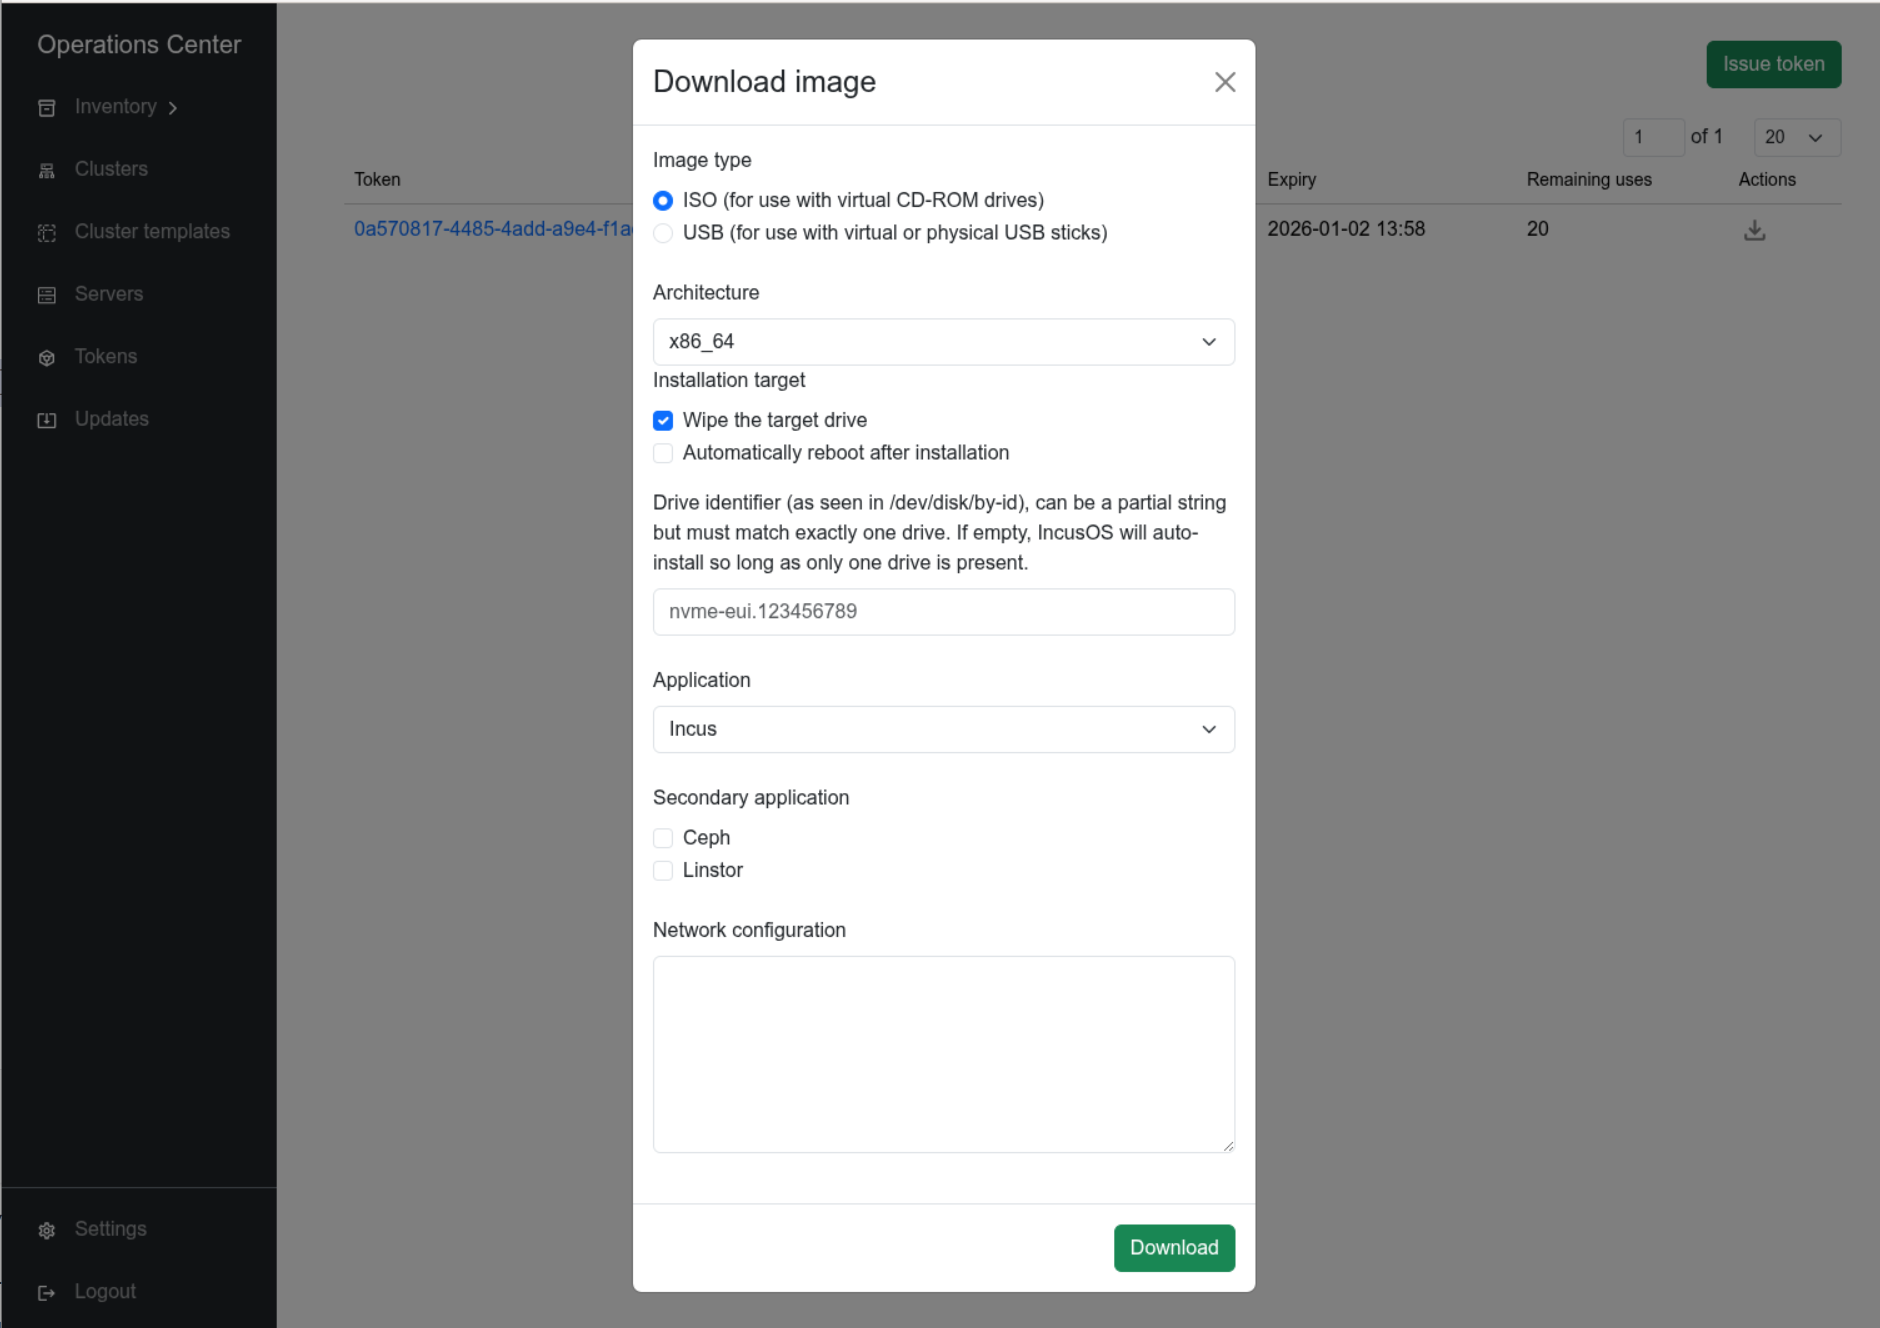Click the Cluster templates icon

click(47, 231)
